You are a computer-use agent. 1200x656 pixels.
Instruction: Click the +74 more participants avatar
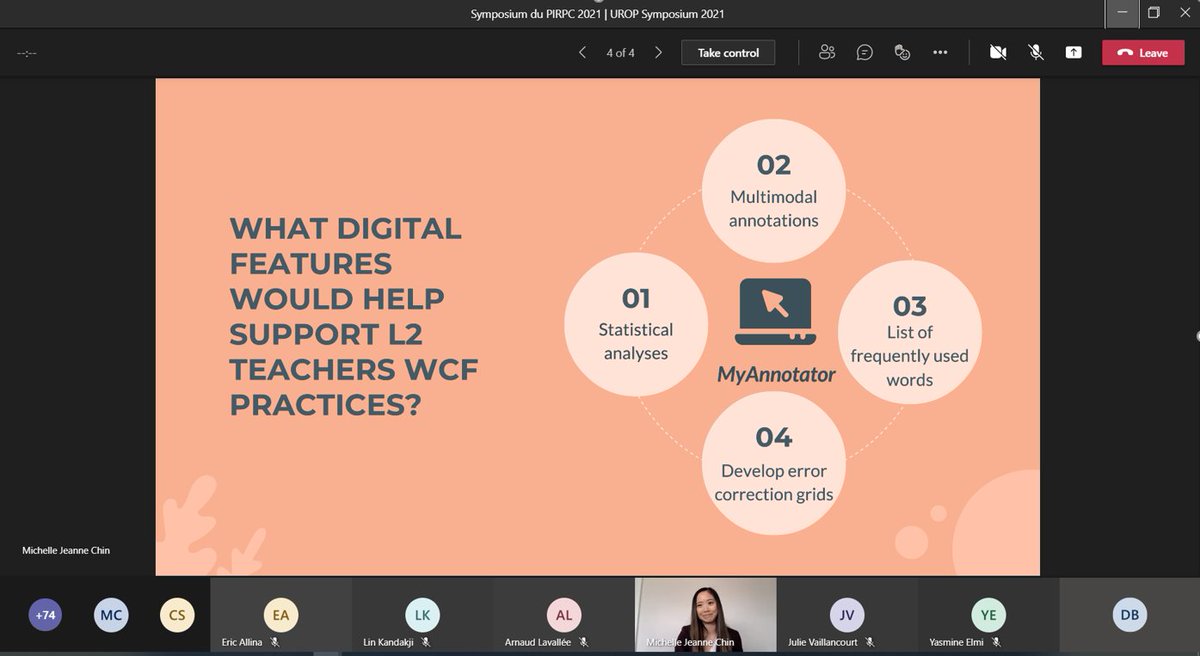point(45,615)
